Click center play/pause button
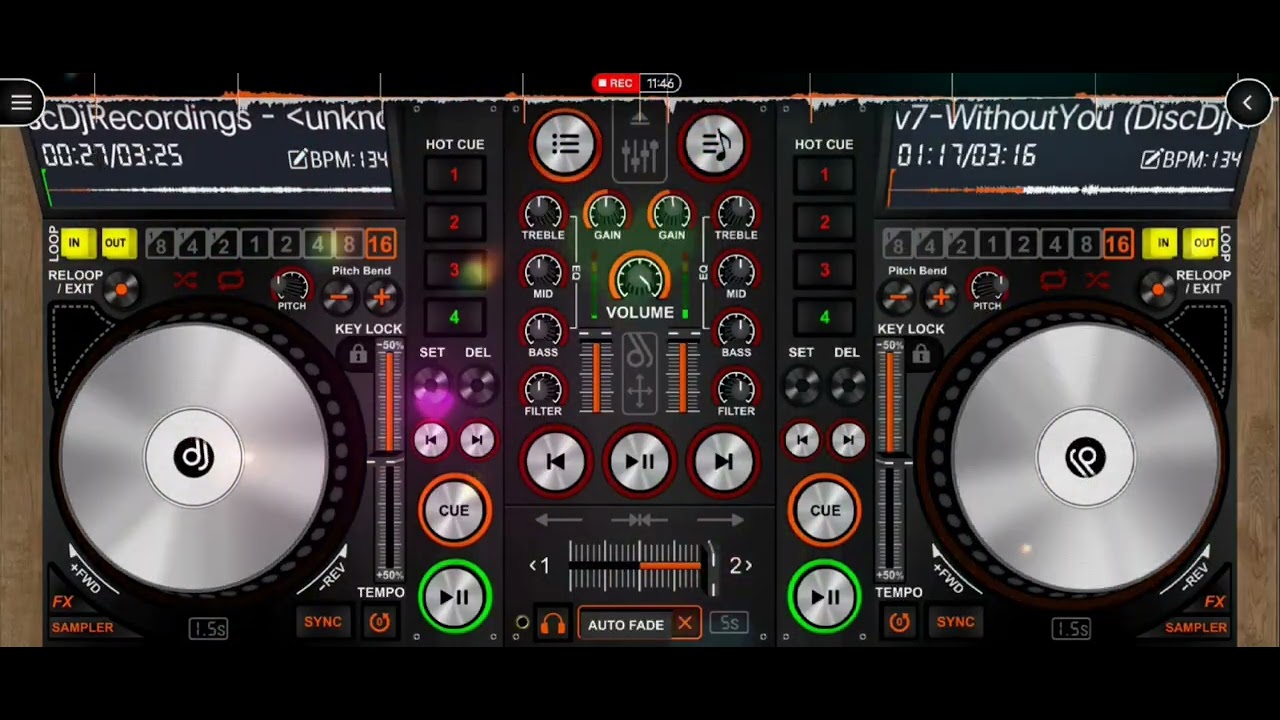Image resolution: width=1280 pixels, height=720 pixels. tap(640, 461)
